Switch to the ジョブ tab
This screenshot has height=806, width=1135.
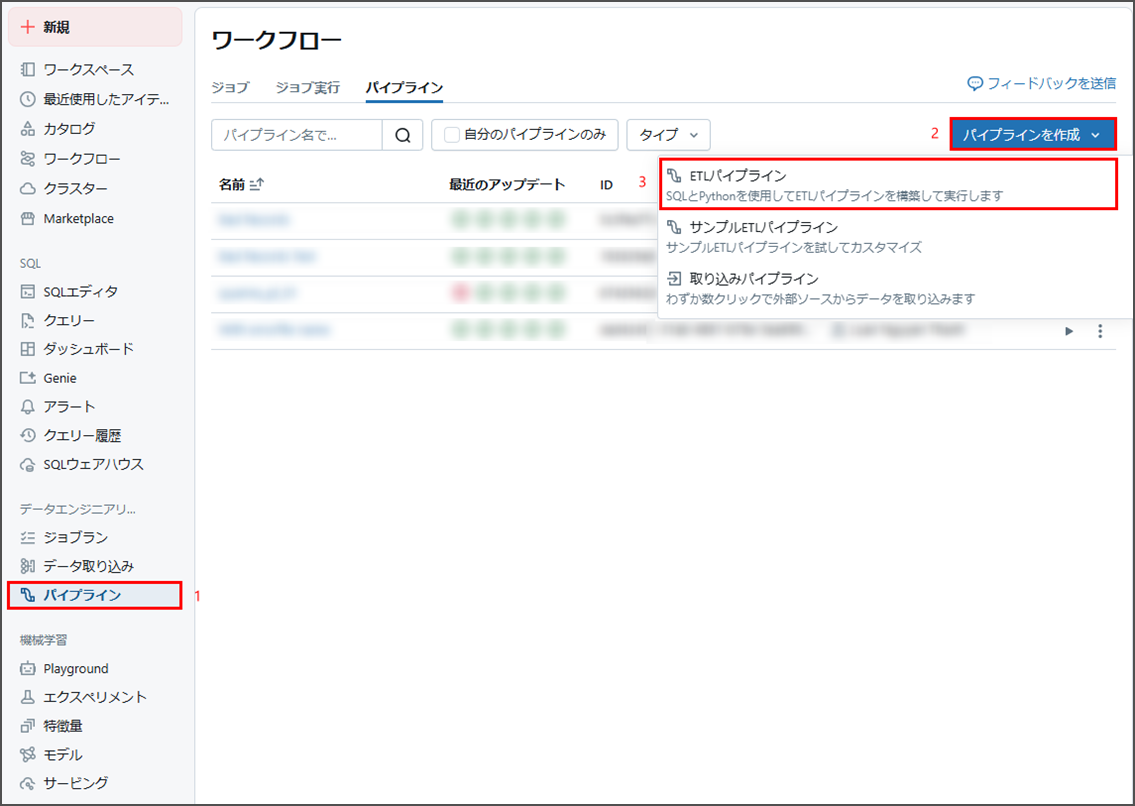[230, 88]
